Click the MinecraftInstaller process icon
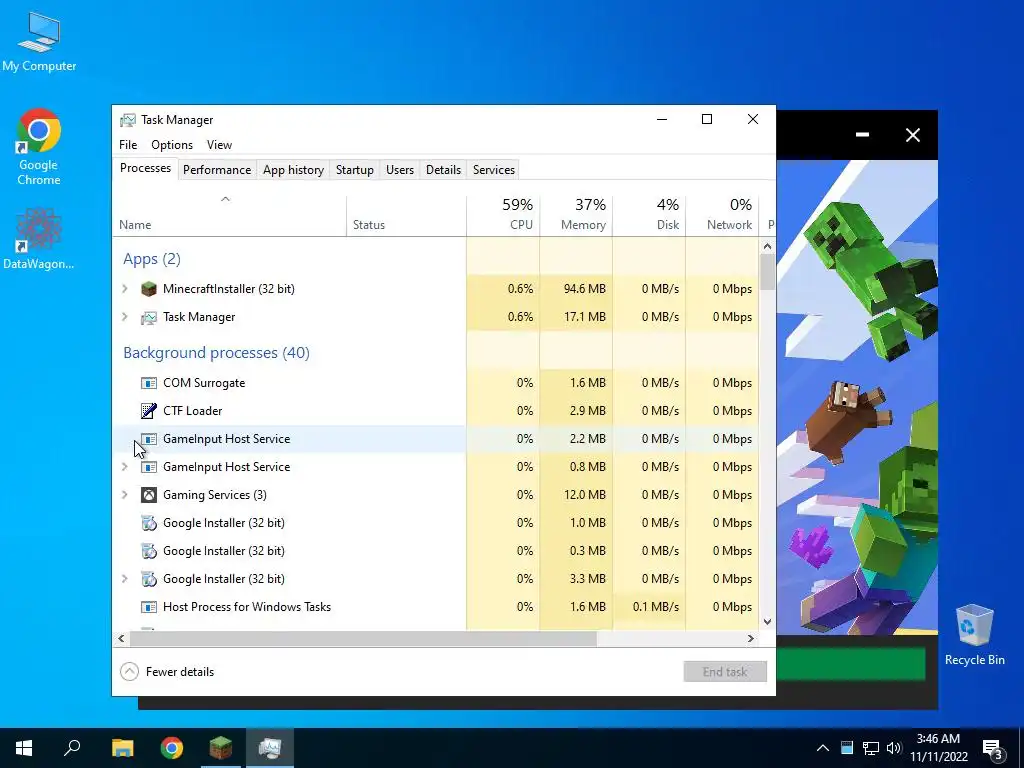1024x768 pixels. [149, 289]
